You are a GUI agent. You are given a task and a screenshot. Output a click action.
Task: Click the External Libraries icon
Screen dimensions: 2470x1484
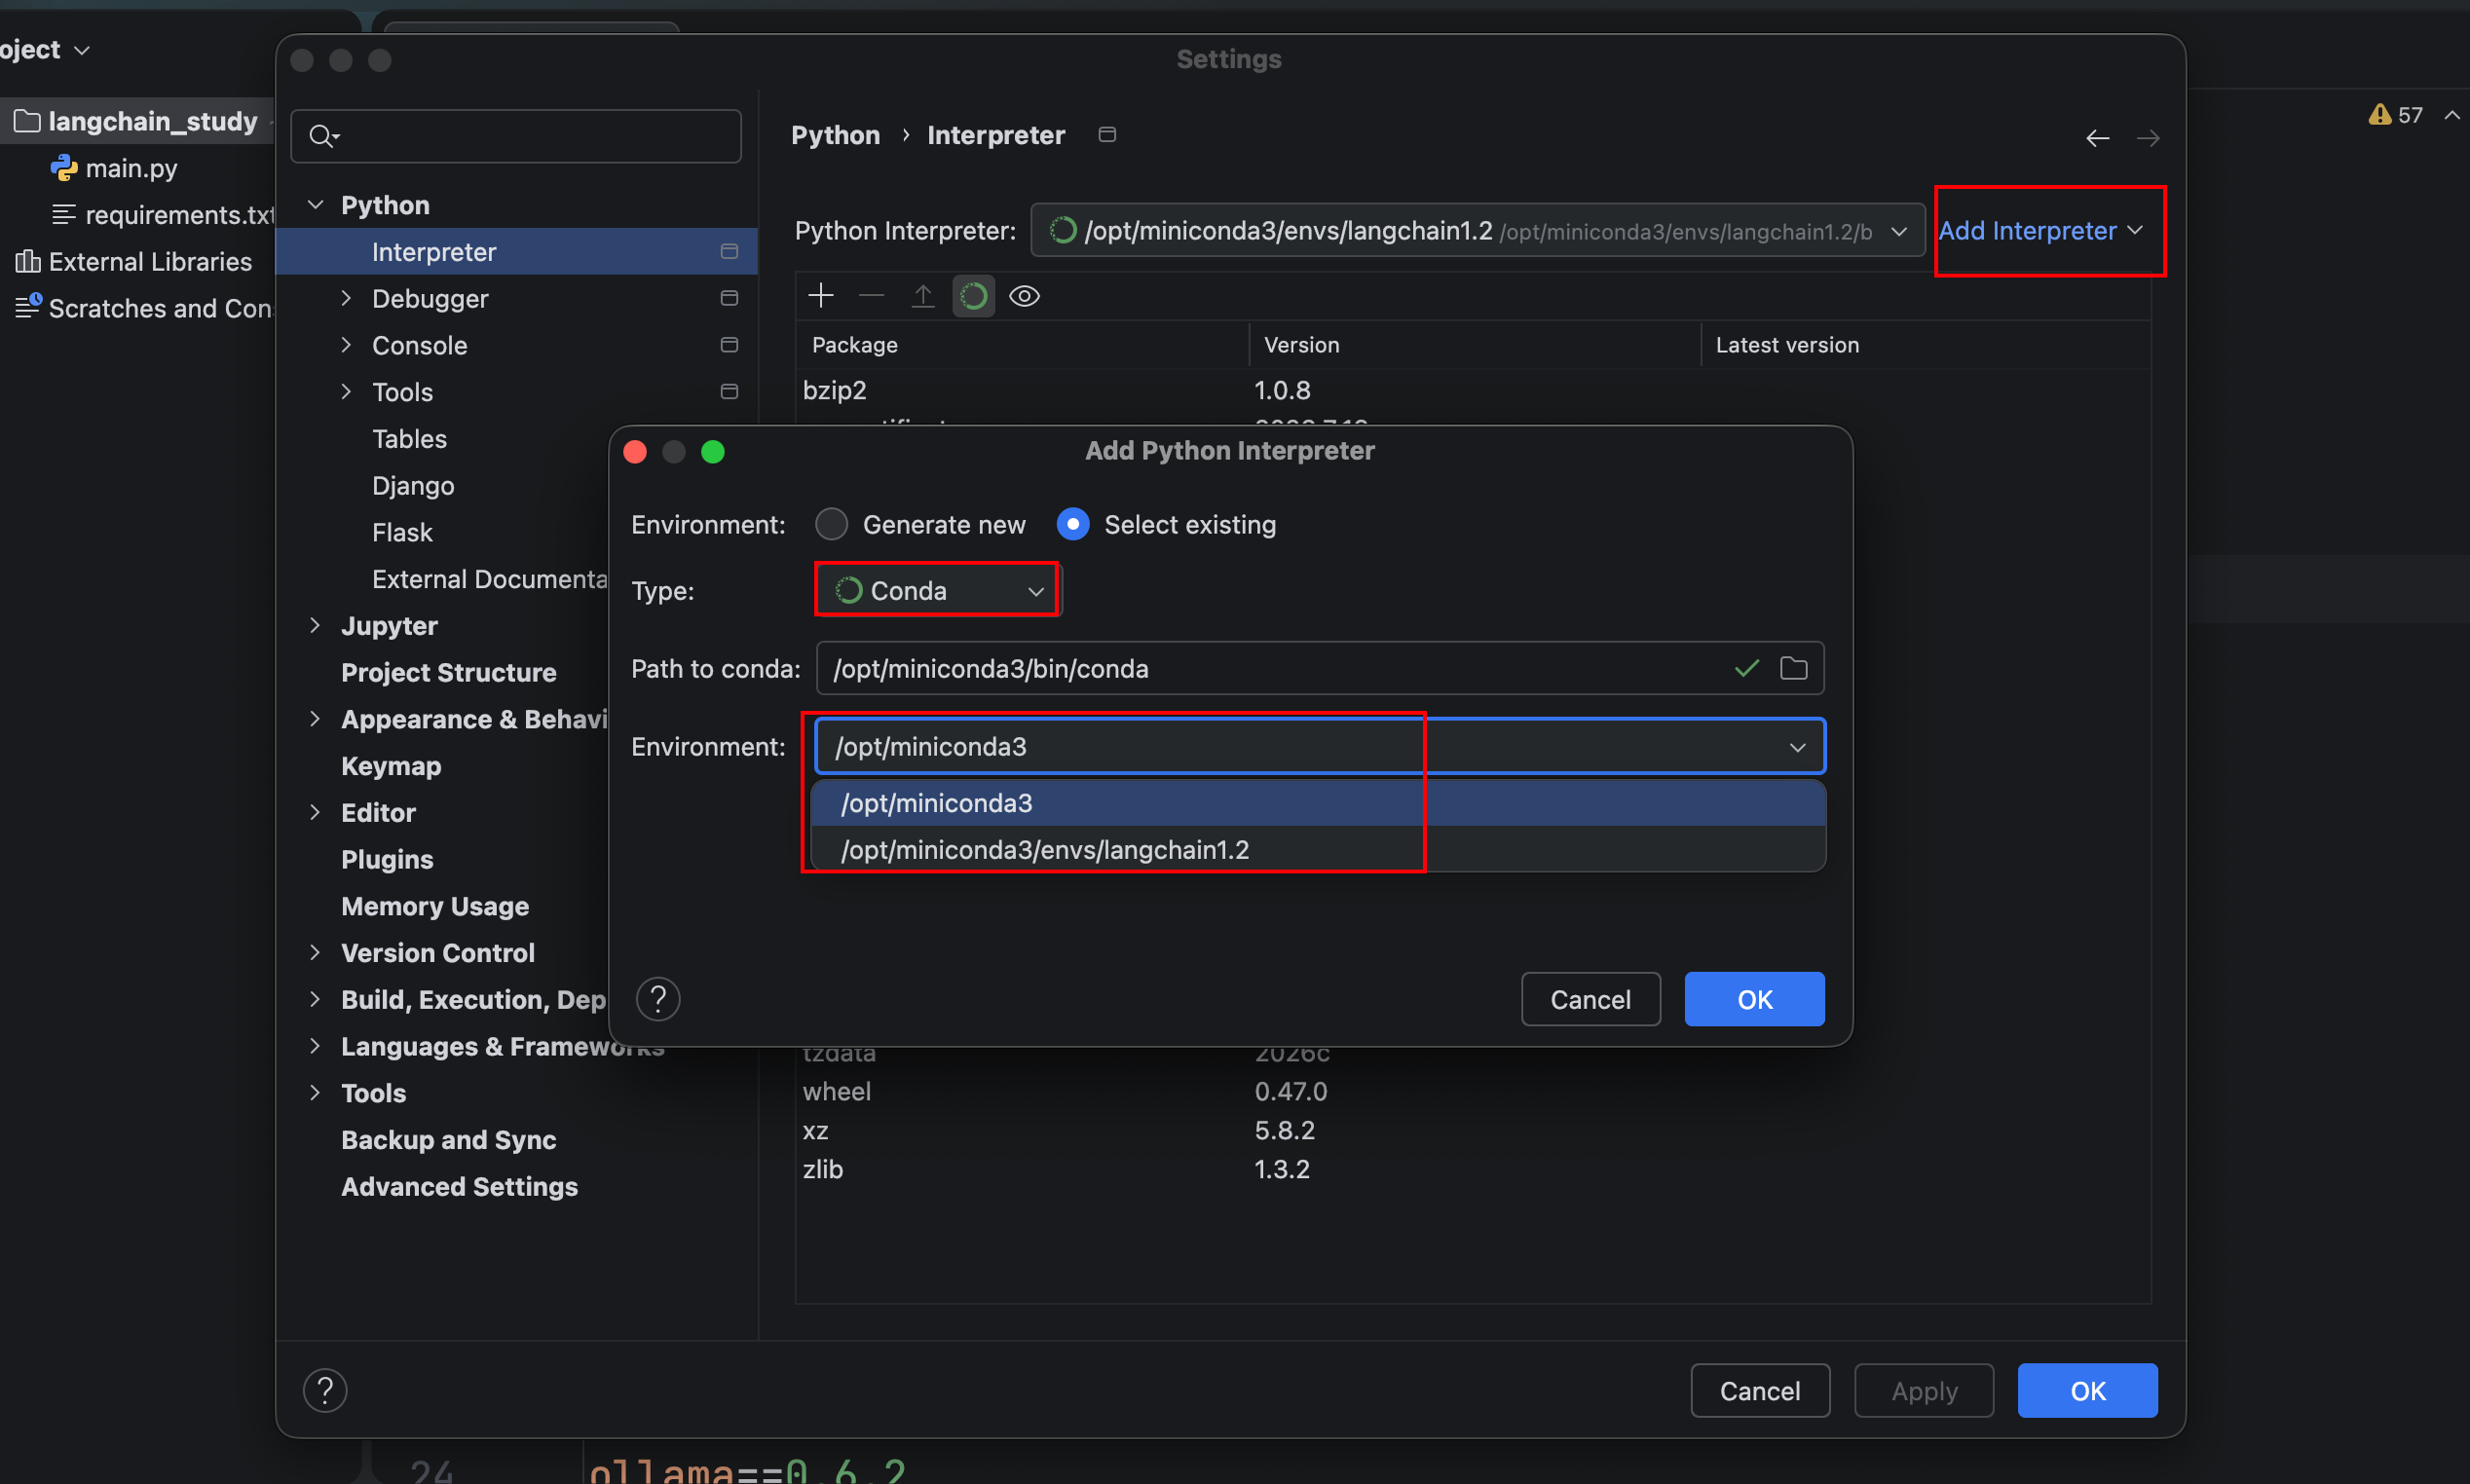[28, 262]
